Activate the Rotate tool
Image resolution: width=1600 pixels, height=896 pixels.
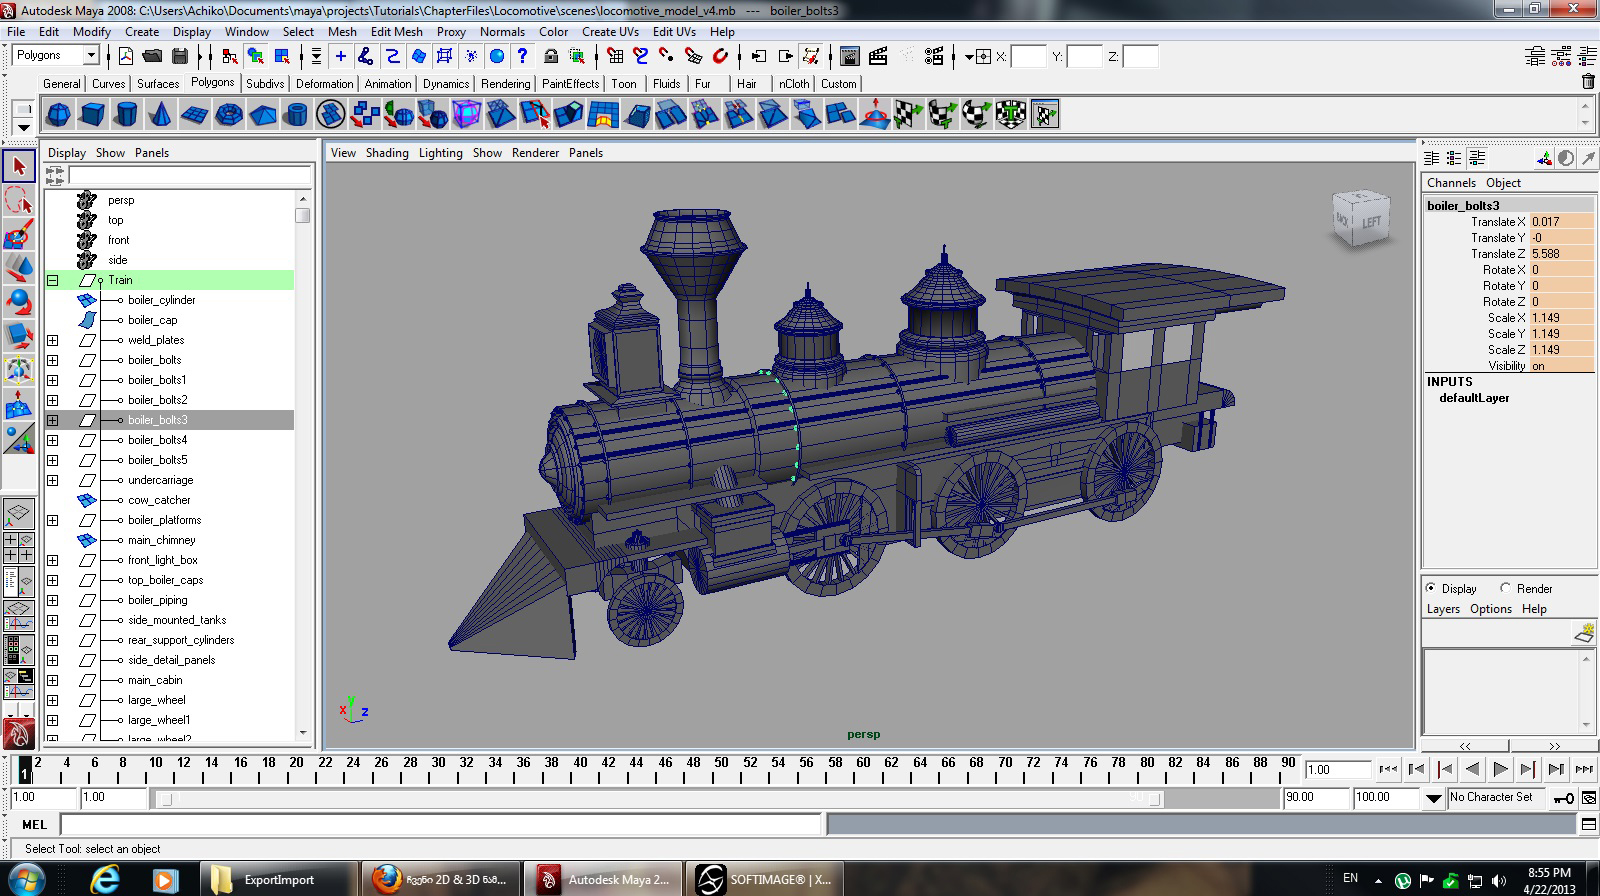[x=19, y=302]
